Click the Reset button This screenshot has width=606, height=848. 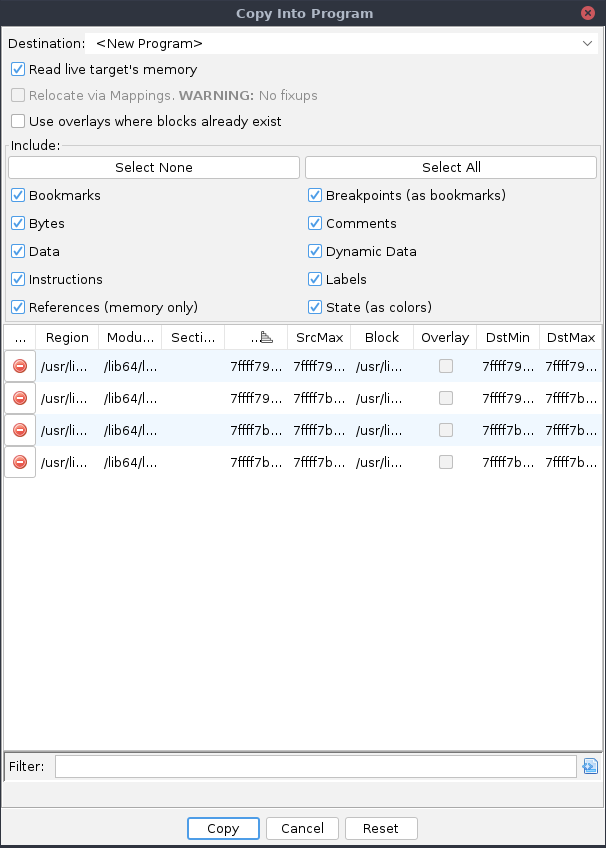[x=380, y=828]
